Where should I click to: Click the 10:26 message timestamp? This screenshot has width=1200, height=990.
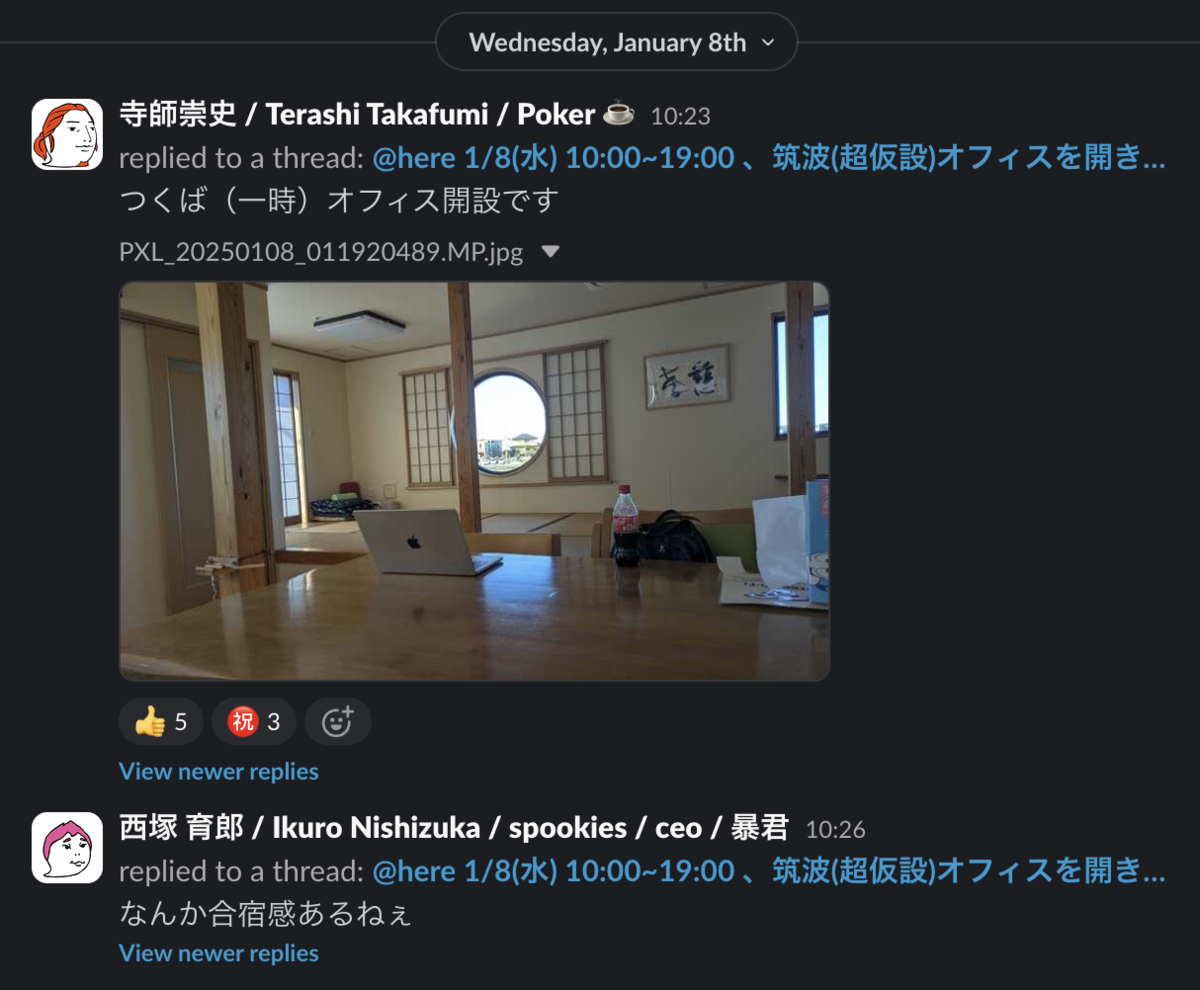click(x=835, y=830)
